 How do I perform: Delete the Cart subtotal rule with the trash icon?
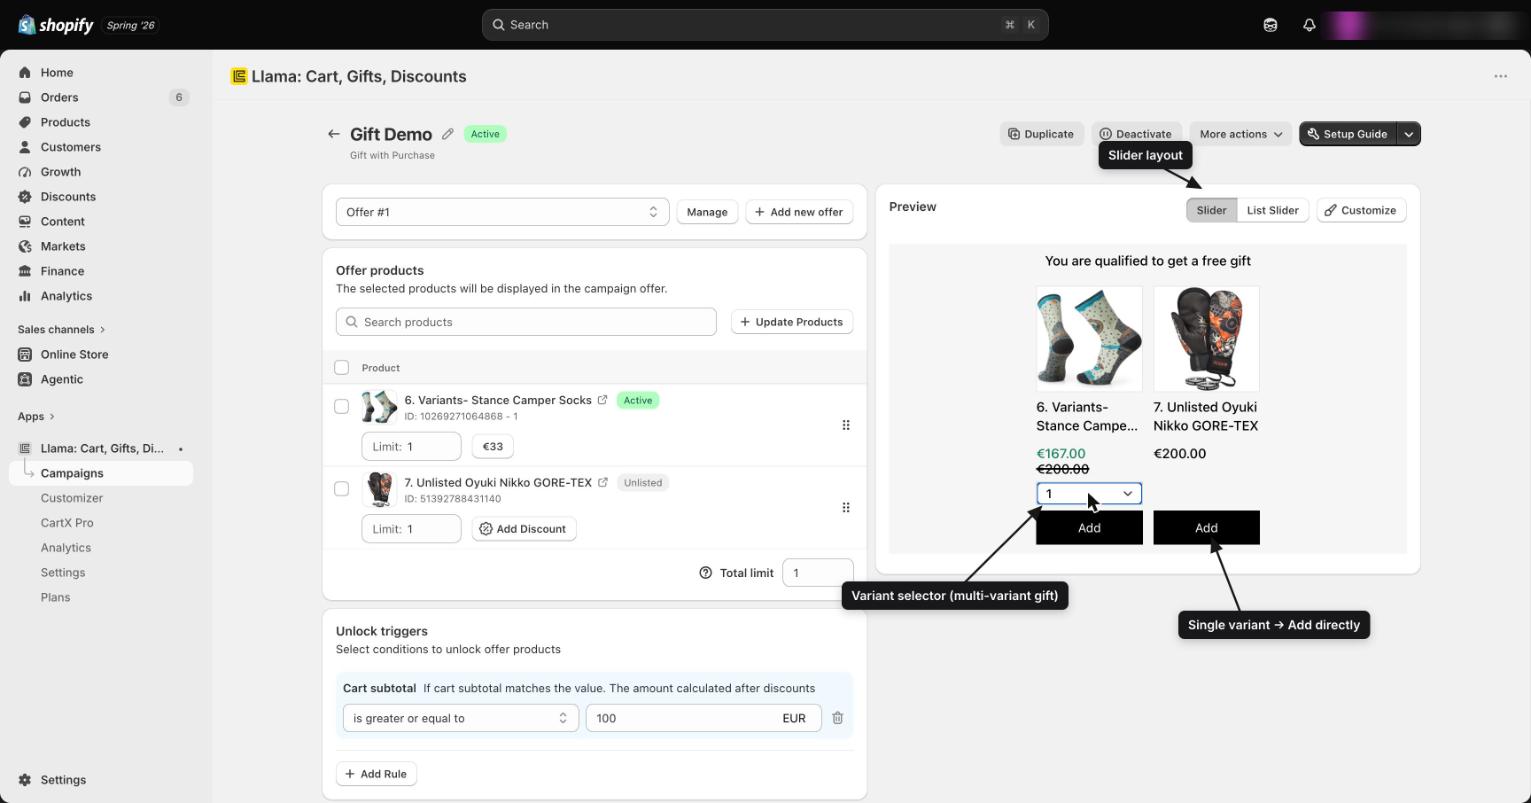pos(838,718)
